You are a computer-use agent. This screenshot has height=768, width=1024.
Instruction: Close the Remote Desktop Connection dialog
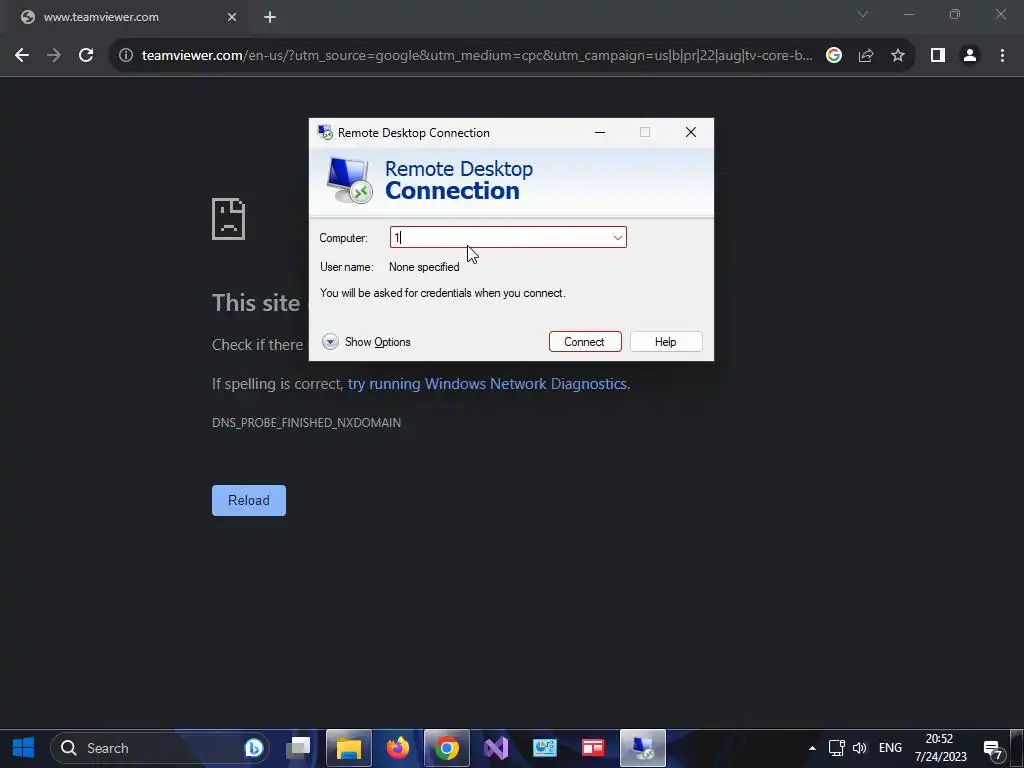click(690, 133)
